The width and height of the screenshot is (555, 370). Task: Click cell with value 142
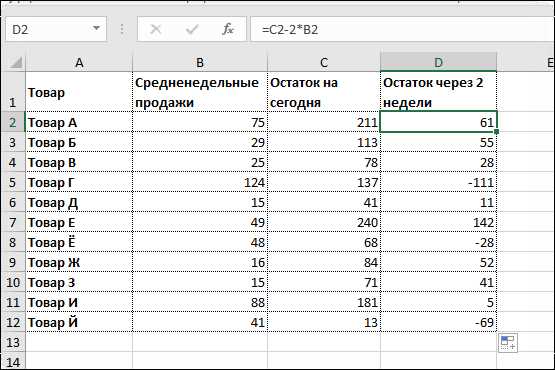pos(439,222)
